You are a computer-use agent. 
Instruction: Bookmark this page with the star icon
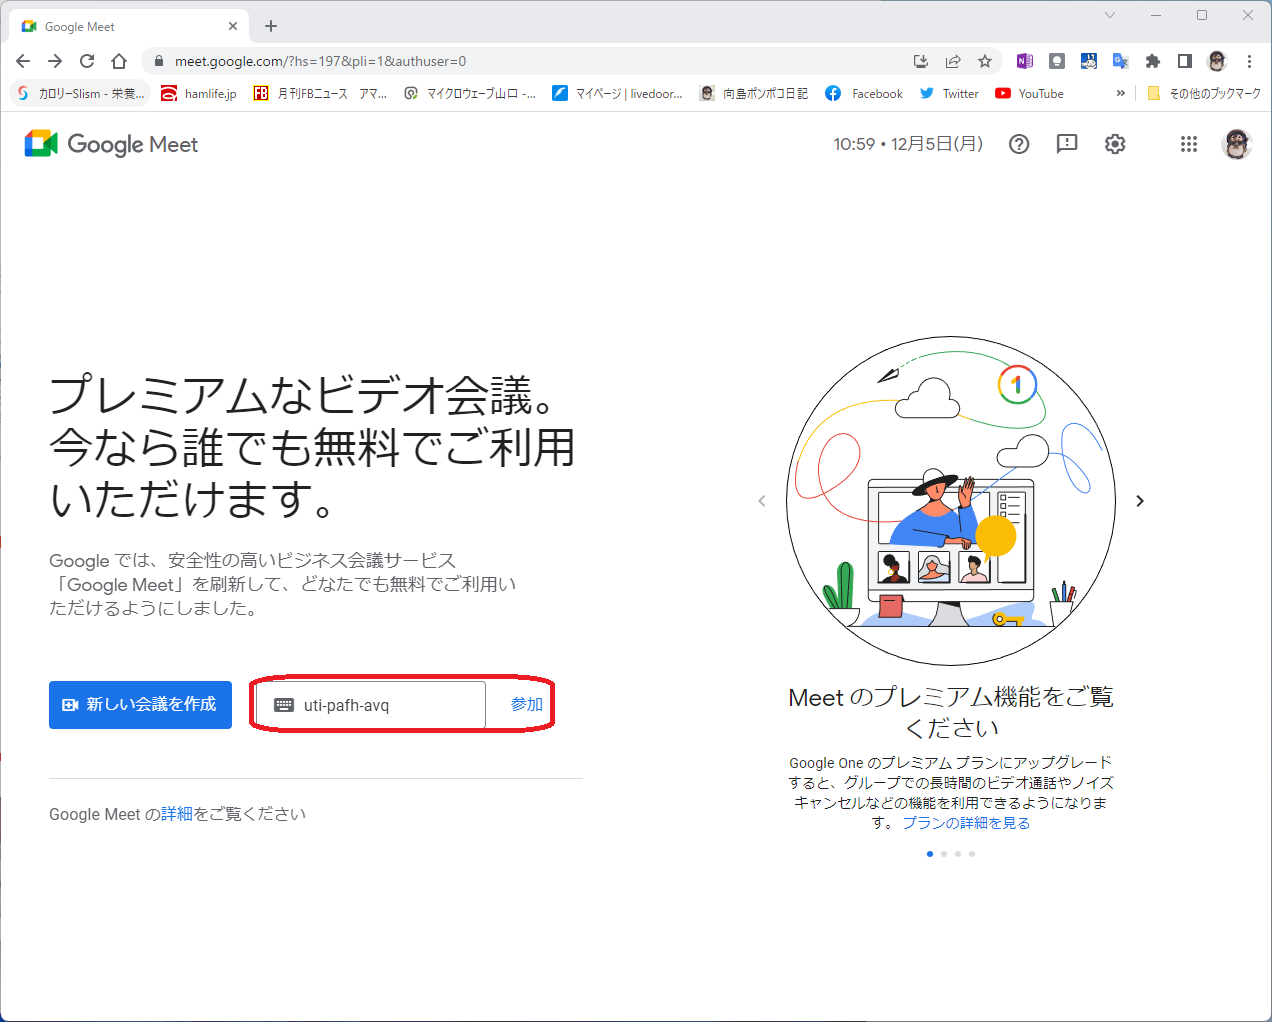coord(985,61)
